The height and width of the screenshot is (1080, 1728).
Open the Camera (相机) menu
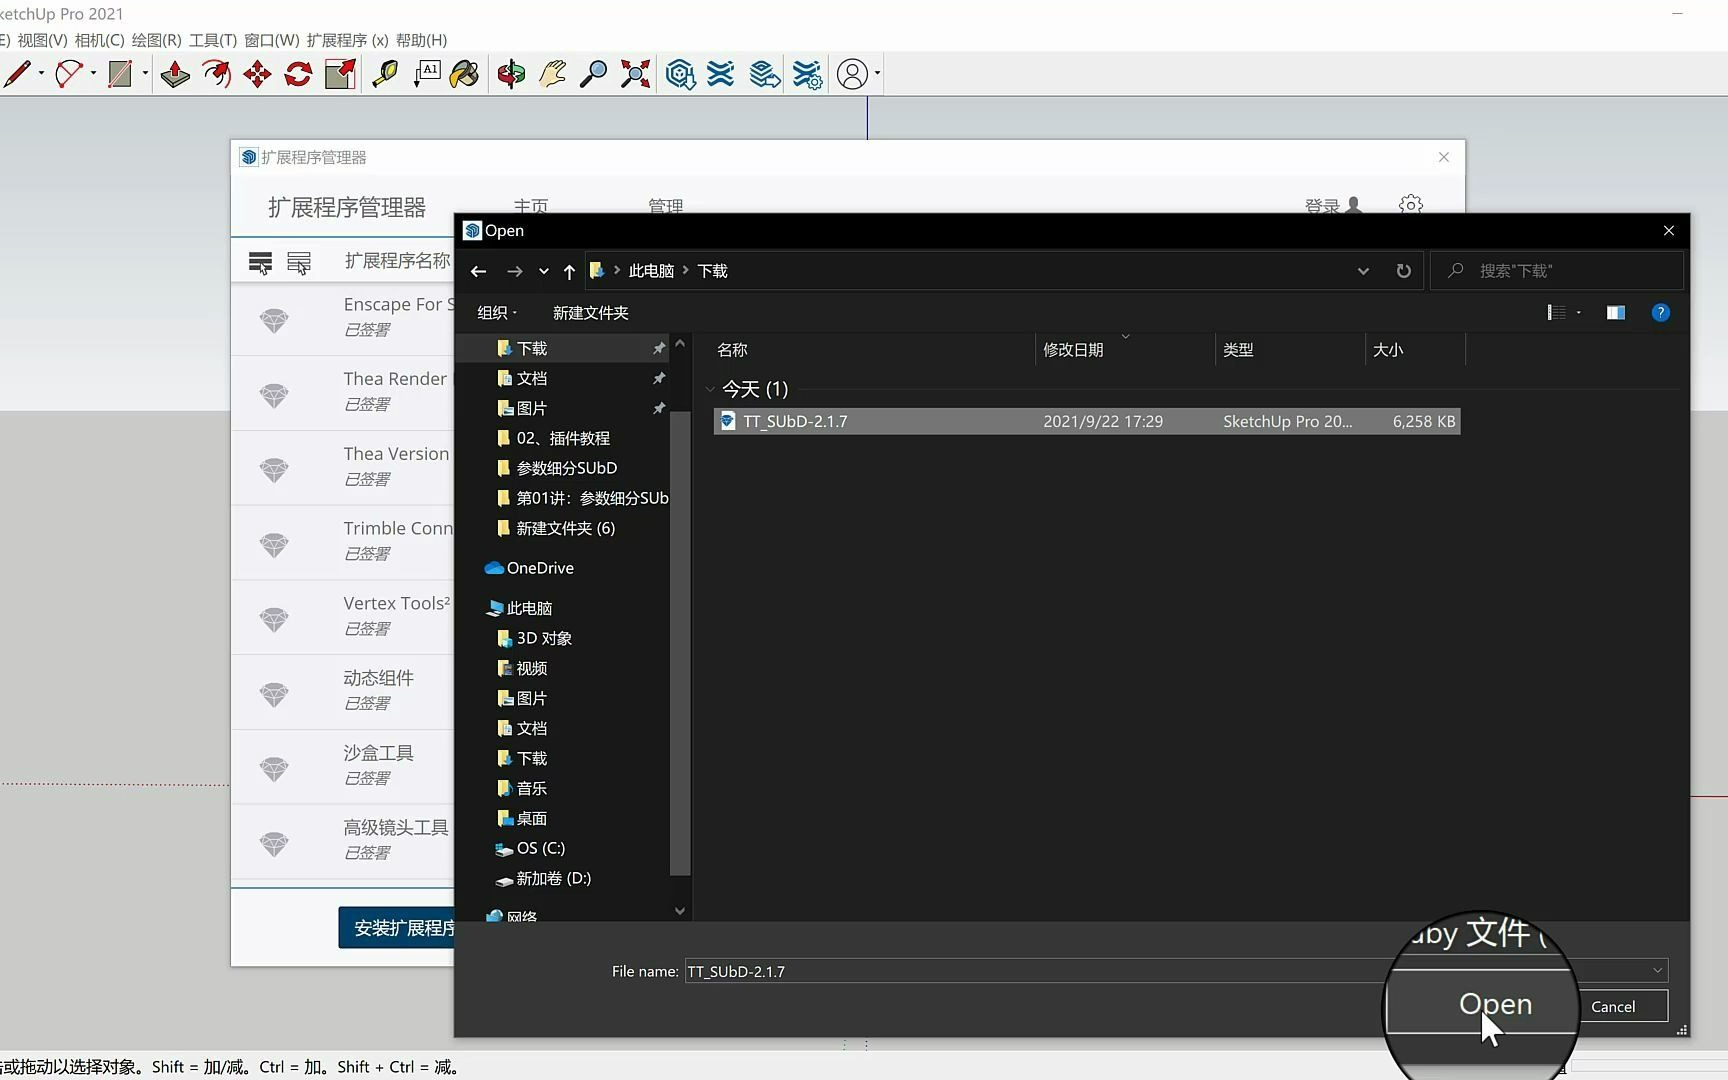point(99,40)
